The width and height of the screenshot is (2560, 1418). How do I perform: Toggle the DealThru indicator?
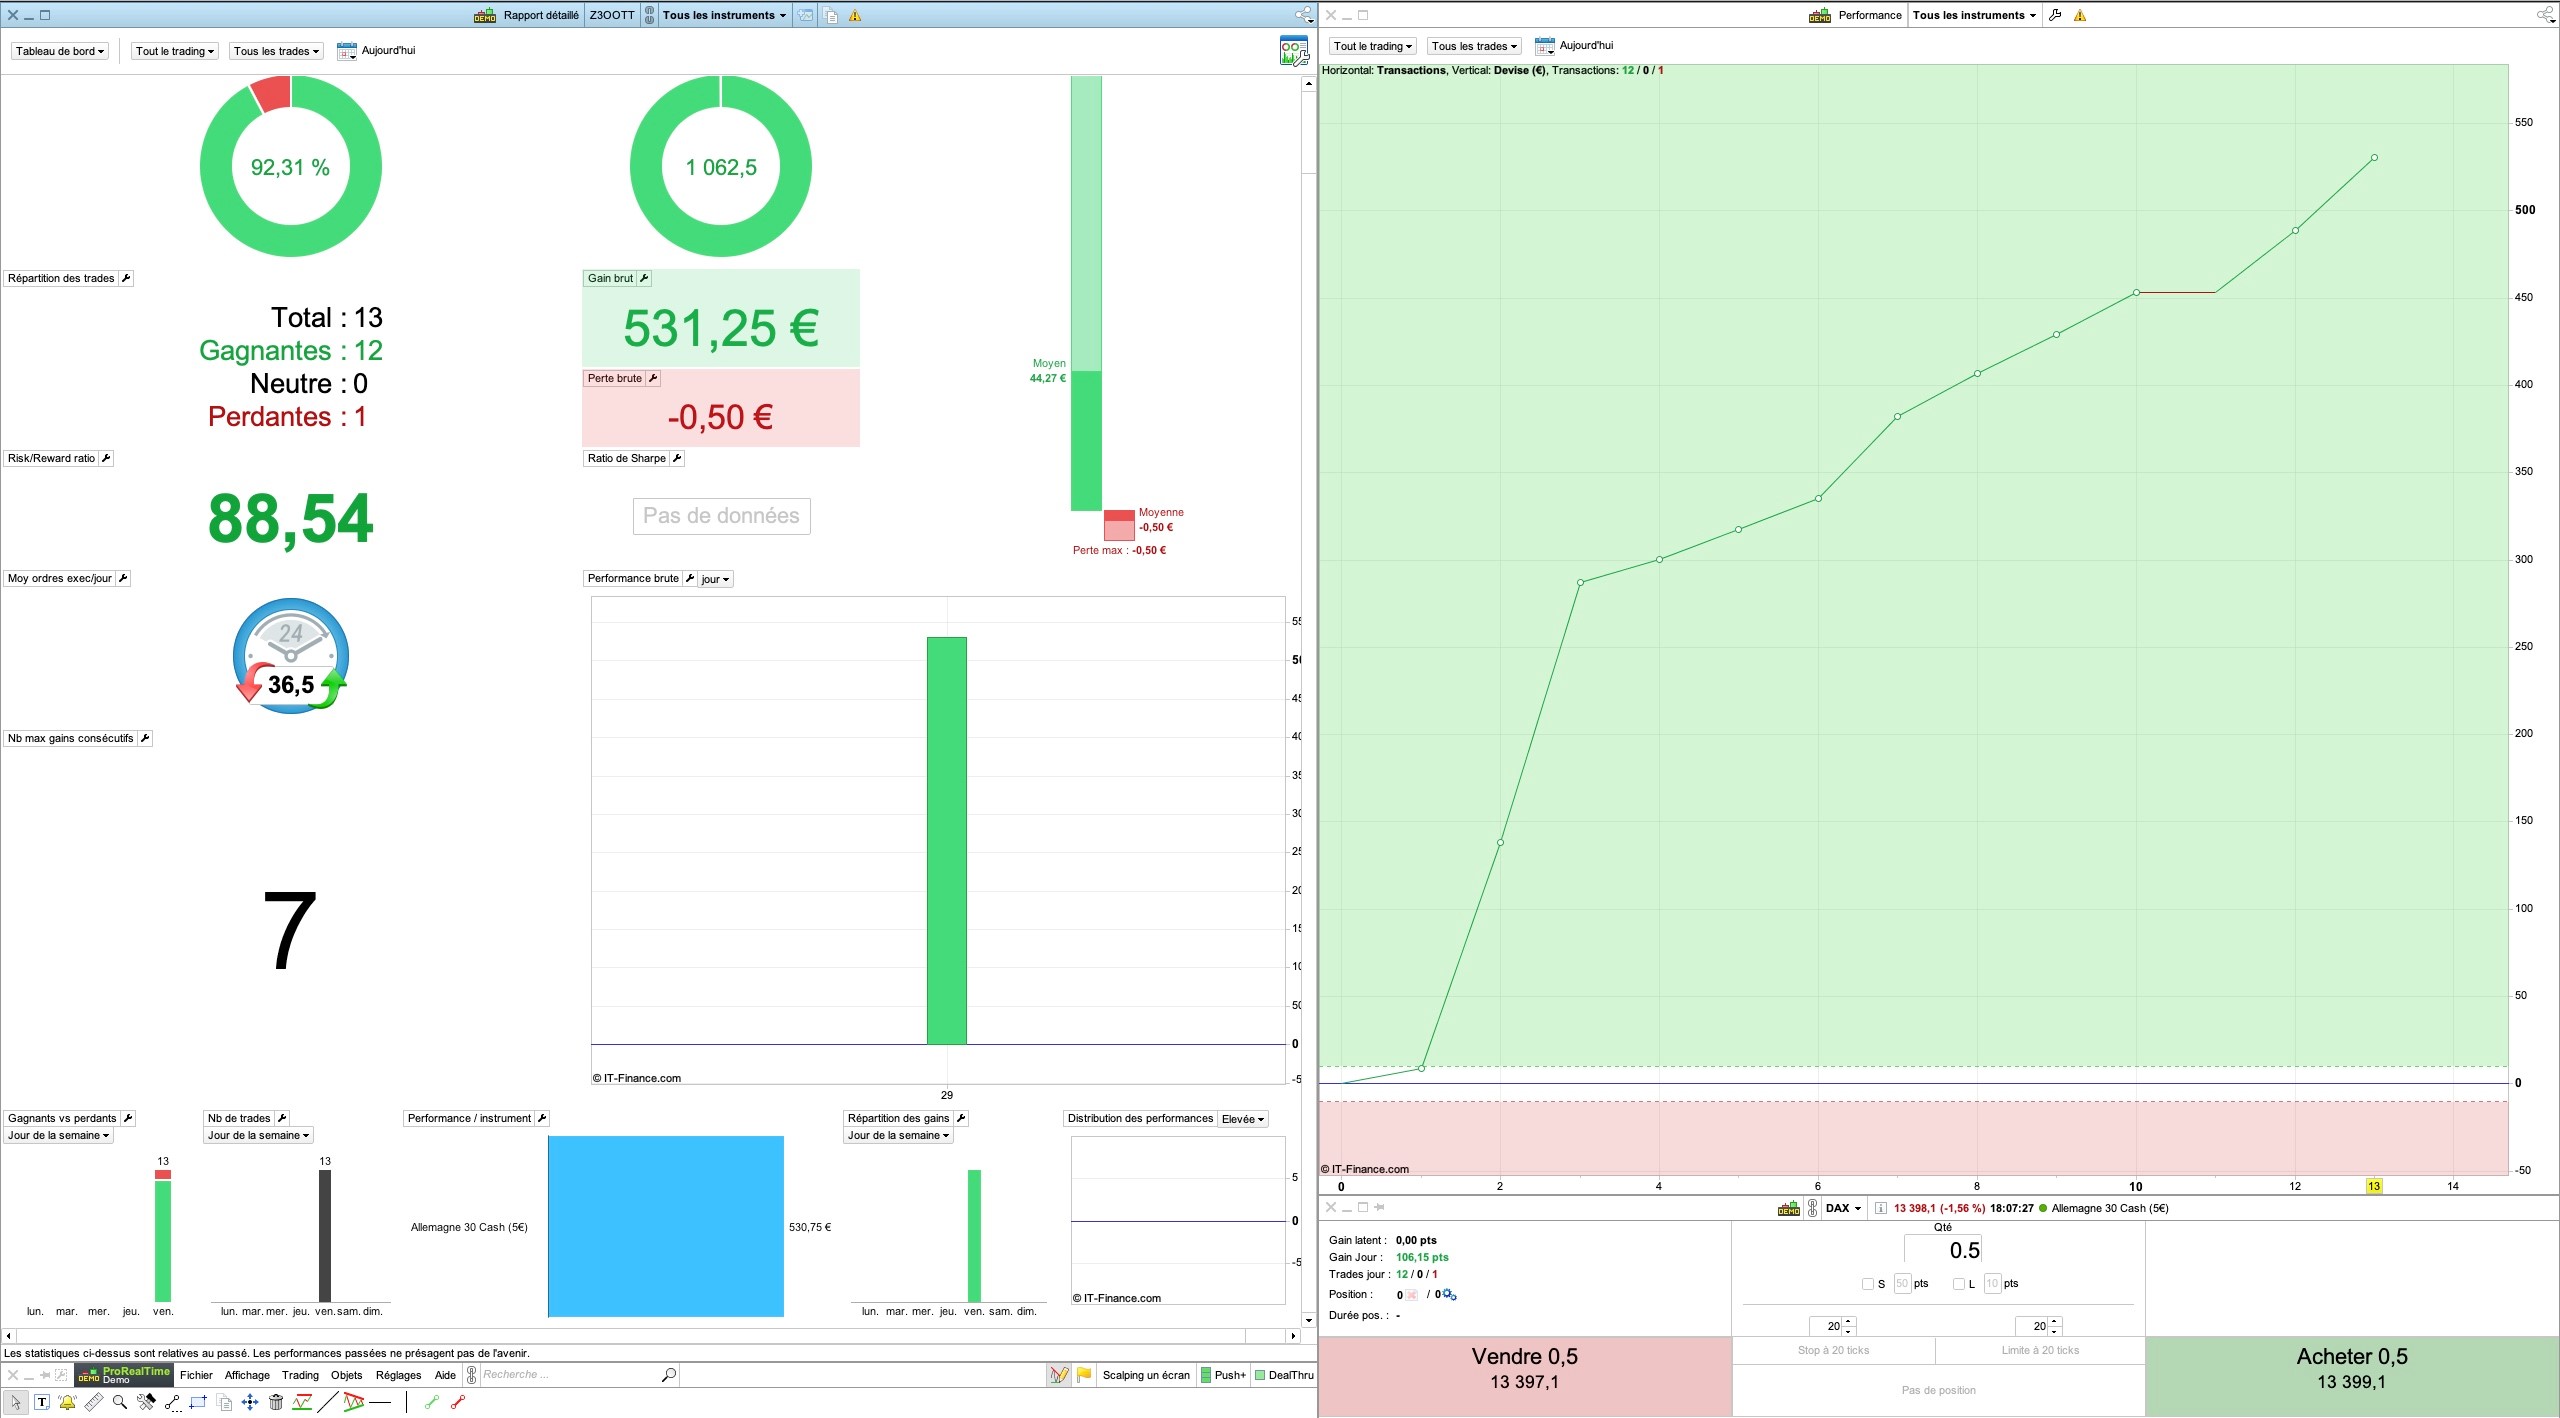[1260, 1375]
